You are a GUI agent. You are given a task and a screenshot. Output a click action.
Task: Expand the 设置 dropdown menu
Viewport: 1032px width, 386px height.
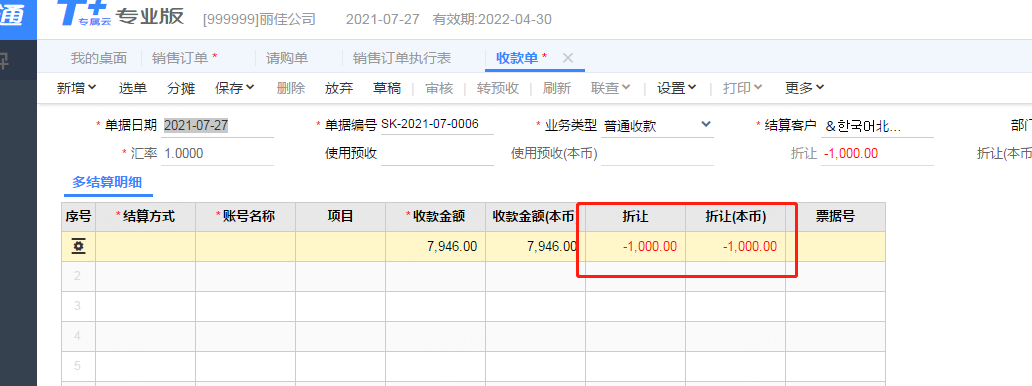677,88
